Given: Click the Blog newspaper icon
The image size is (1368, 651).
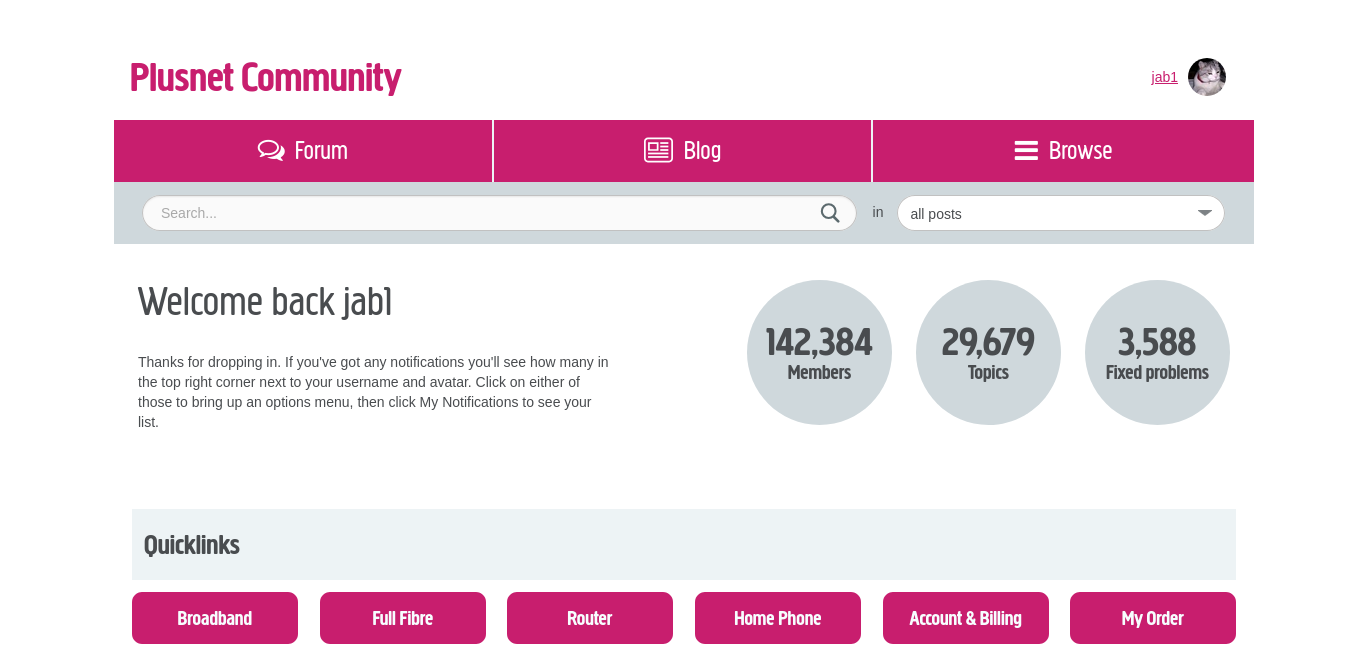Looking at the screenshot, I should [657, 149].
